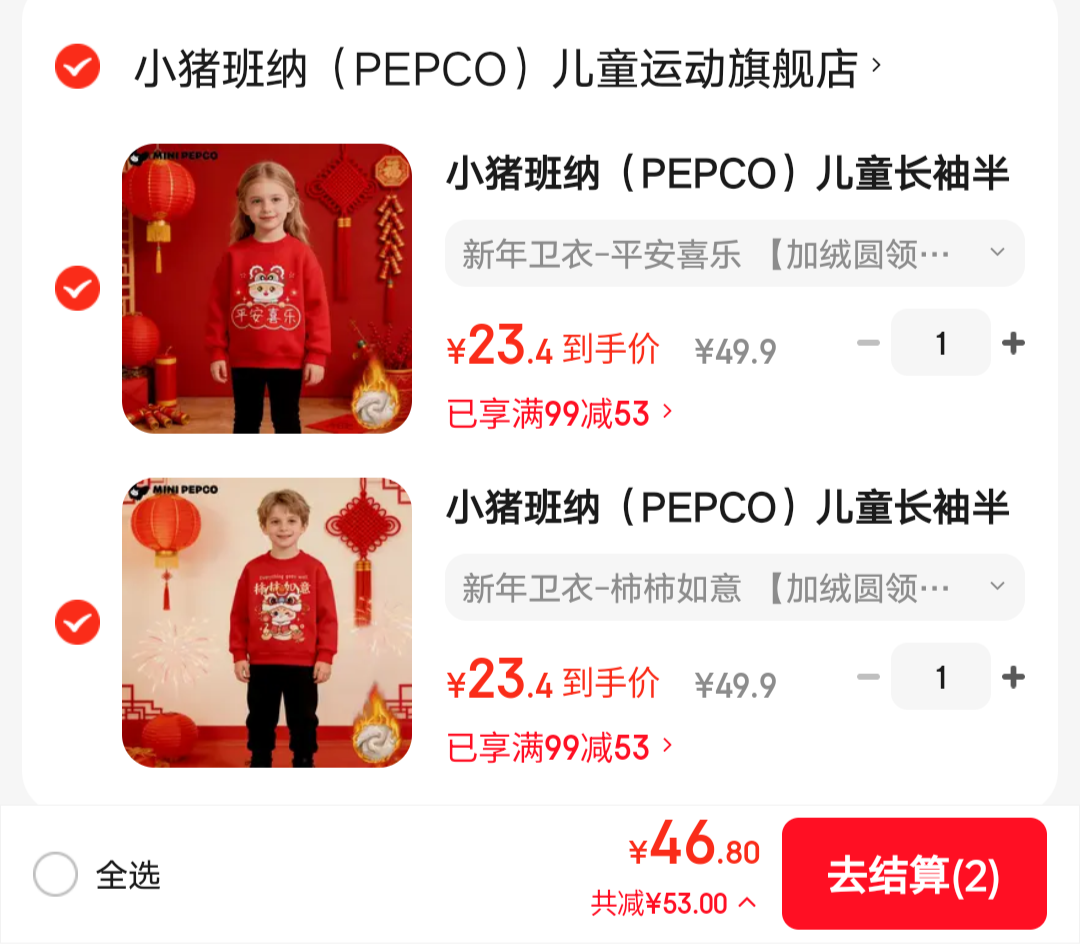Screen dimensions: 1080x946
Task: Uncheck the 柿柿如意 sweatshirt item checkbox
Action: point(77,622)
